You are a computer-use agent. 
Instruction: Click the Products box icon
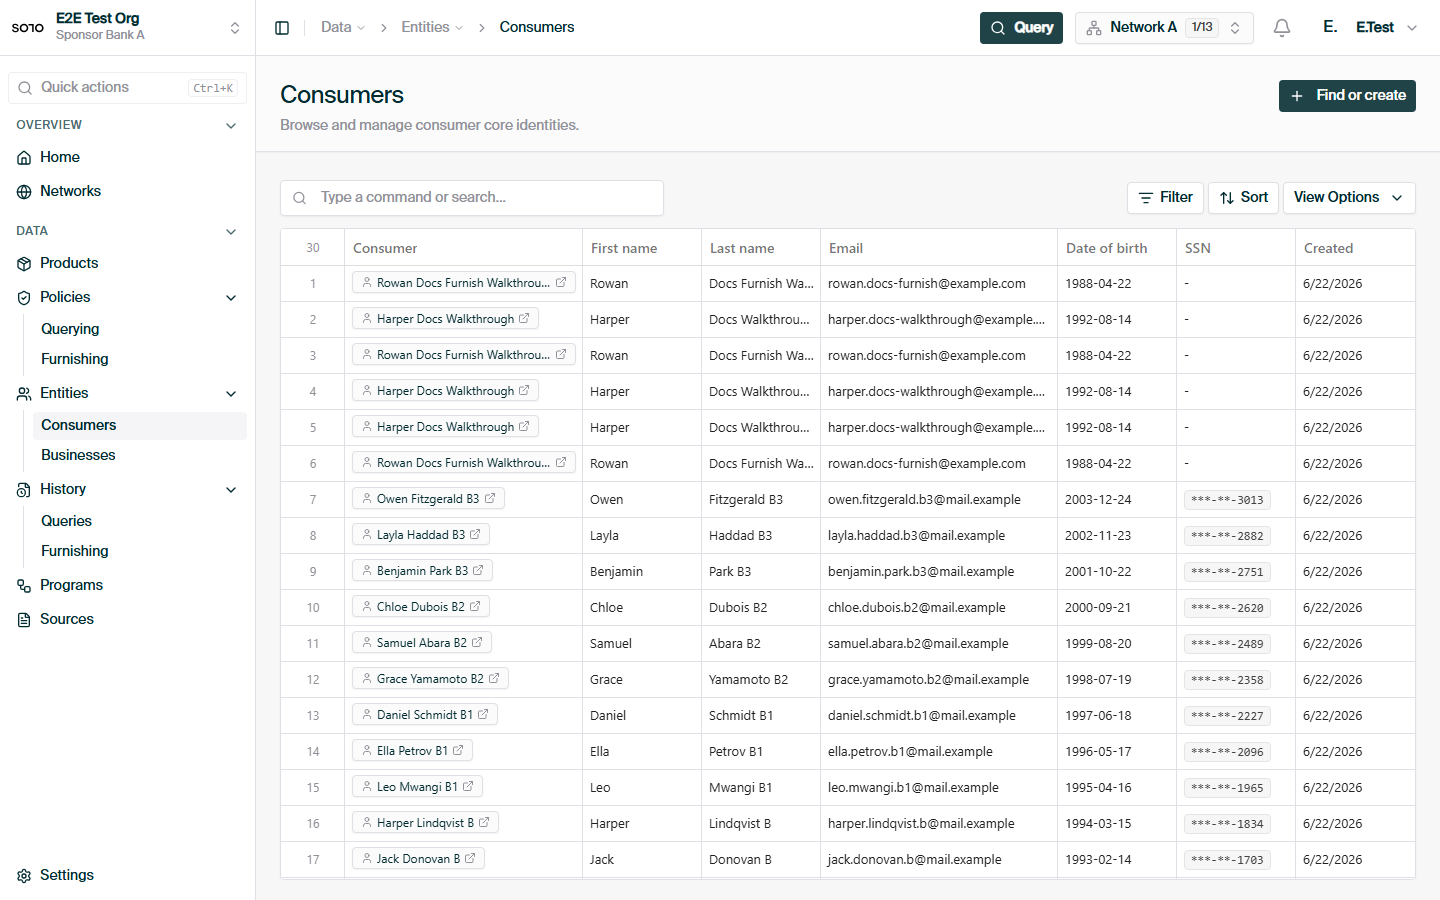tap(24, 264)
